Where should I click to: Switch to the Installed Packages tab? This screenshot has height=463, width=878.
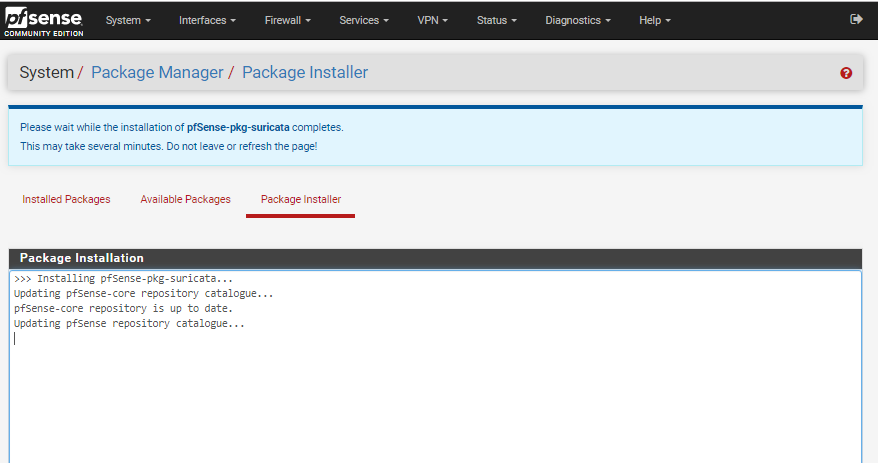(66, 199)
